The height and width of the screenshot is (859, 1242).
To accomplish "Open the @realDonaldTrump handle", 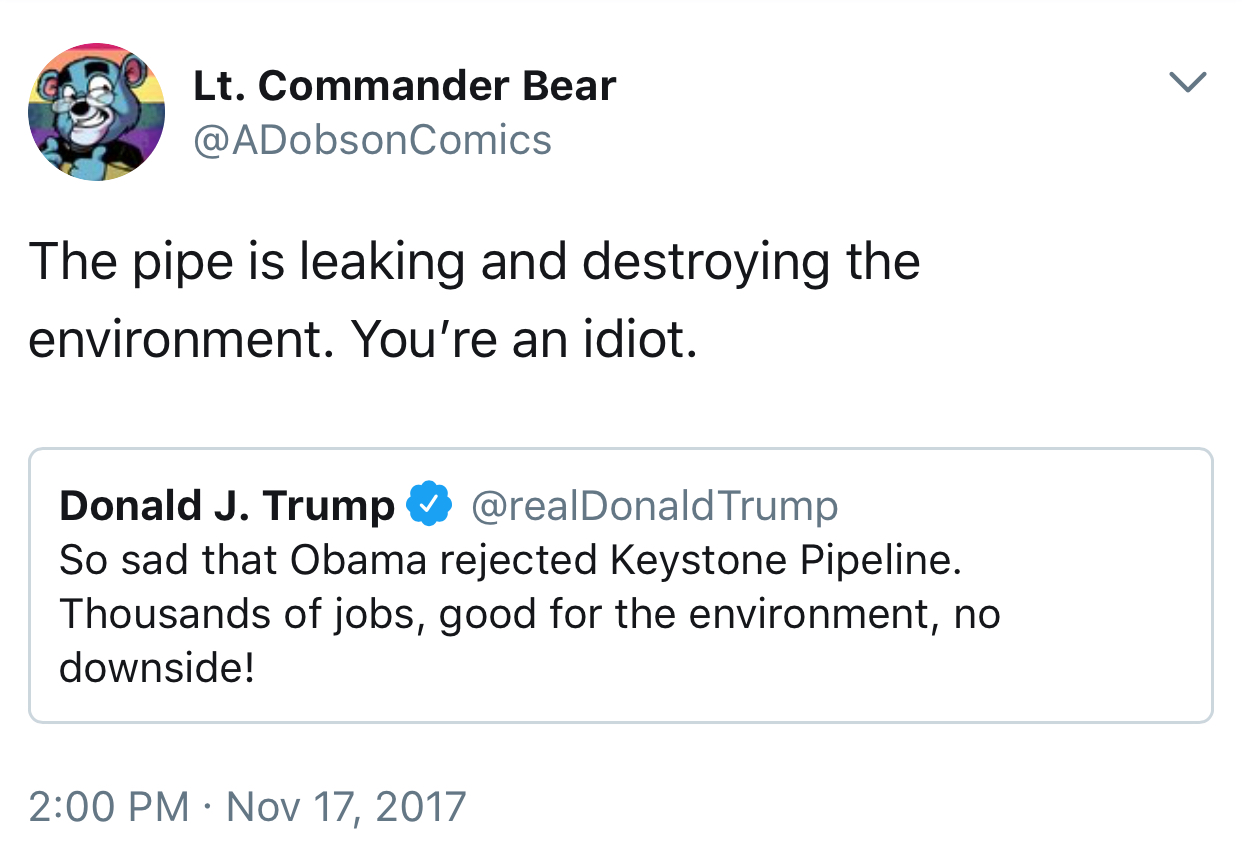I will coord(653,506).
